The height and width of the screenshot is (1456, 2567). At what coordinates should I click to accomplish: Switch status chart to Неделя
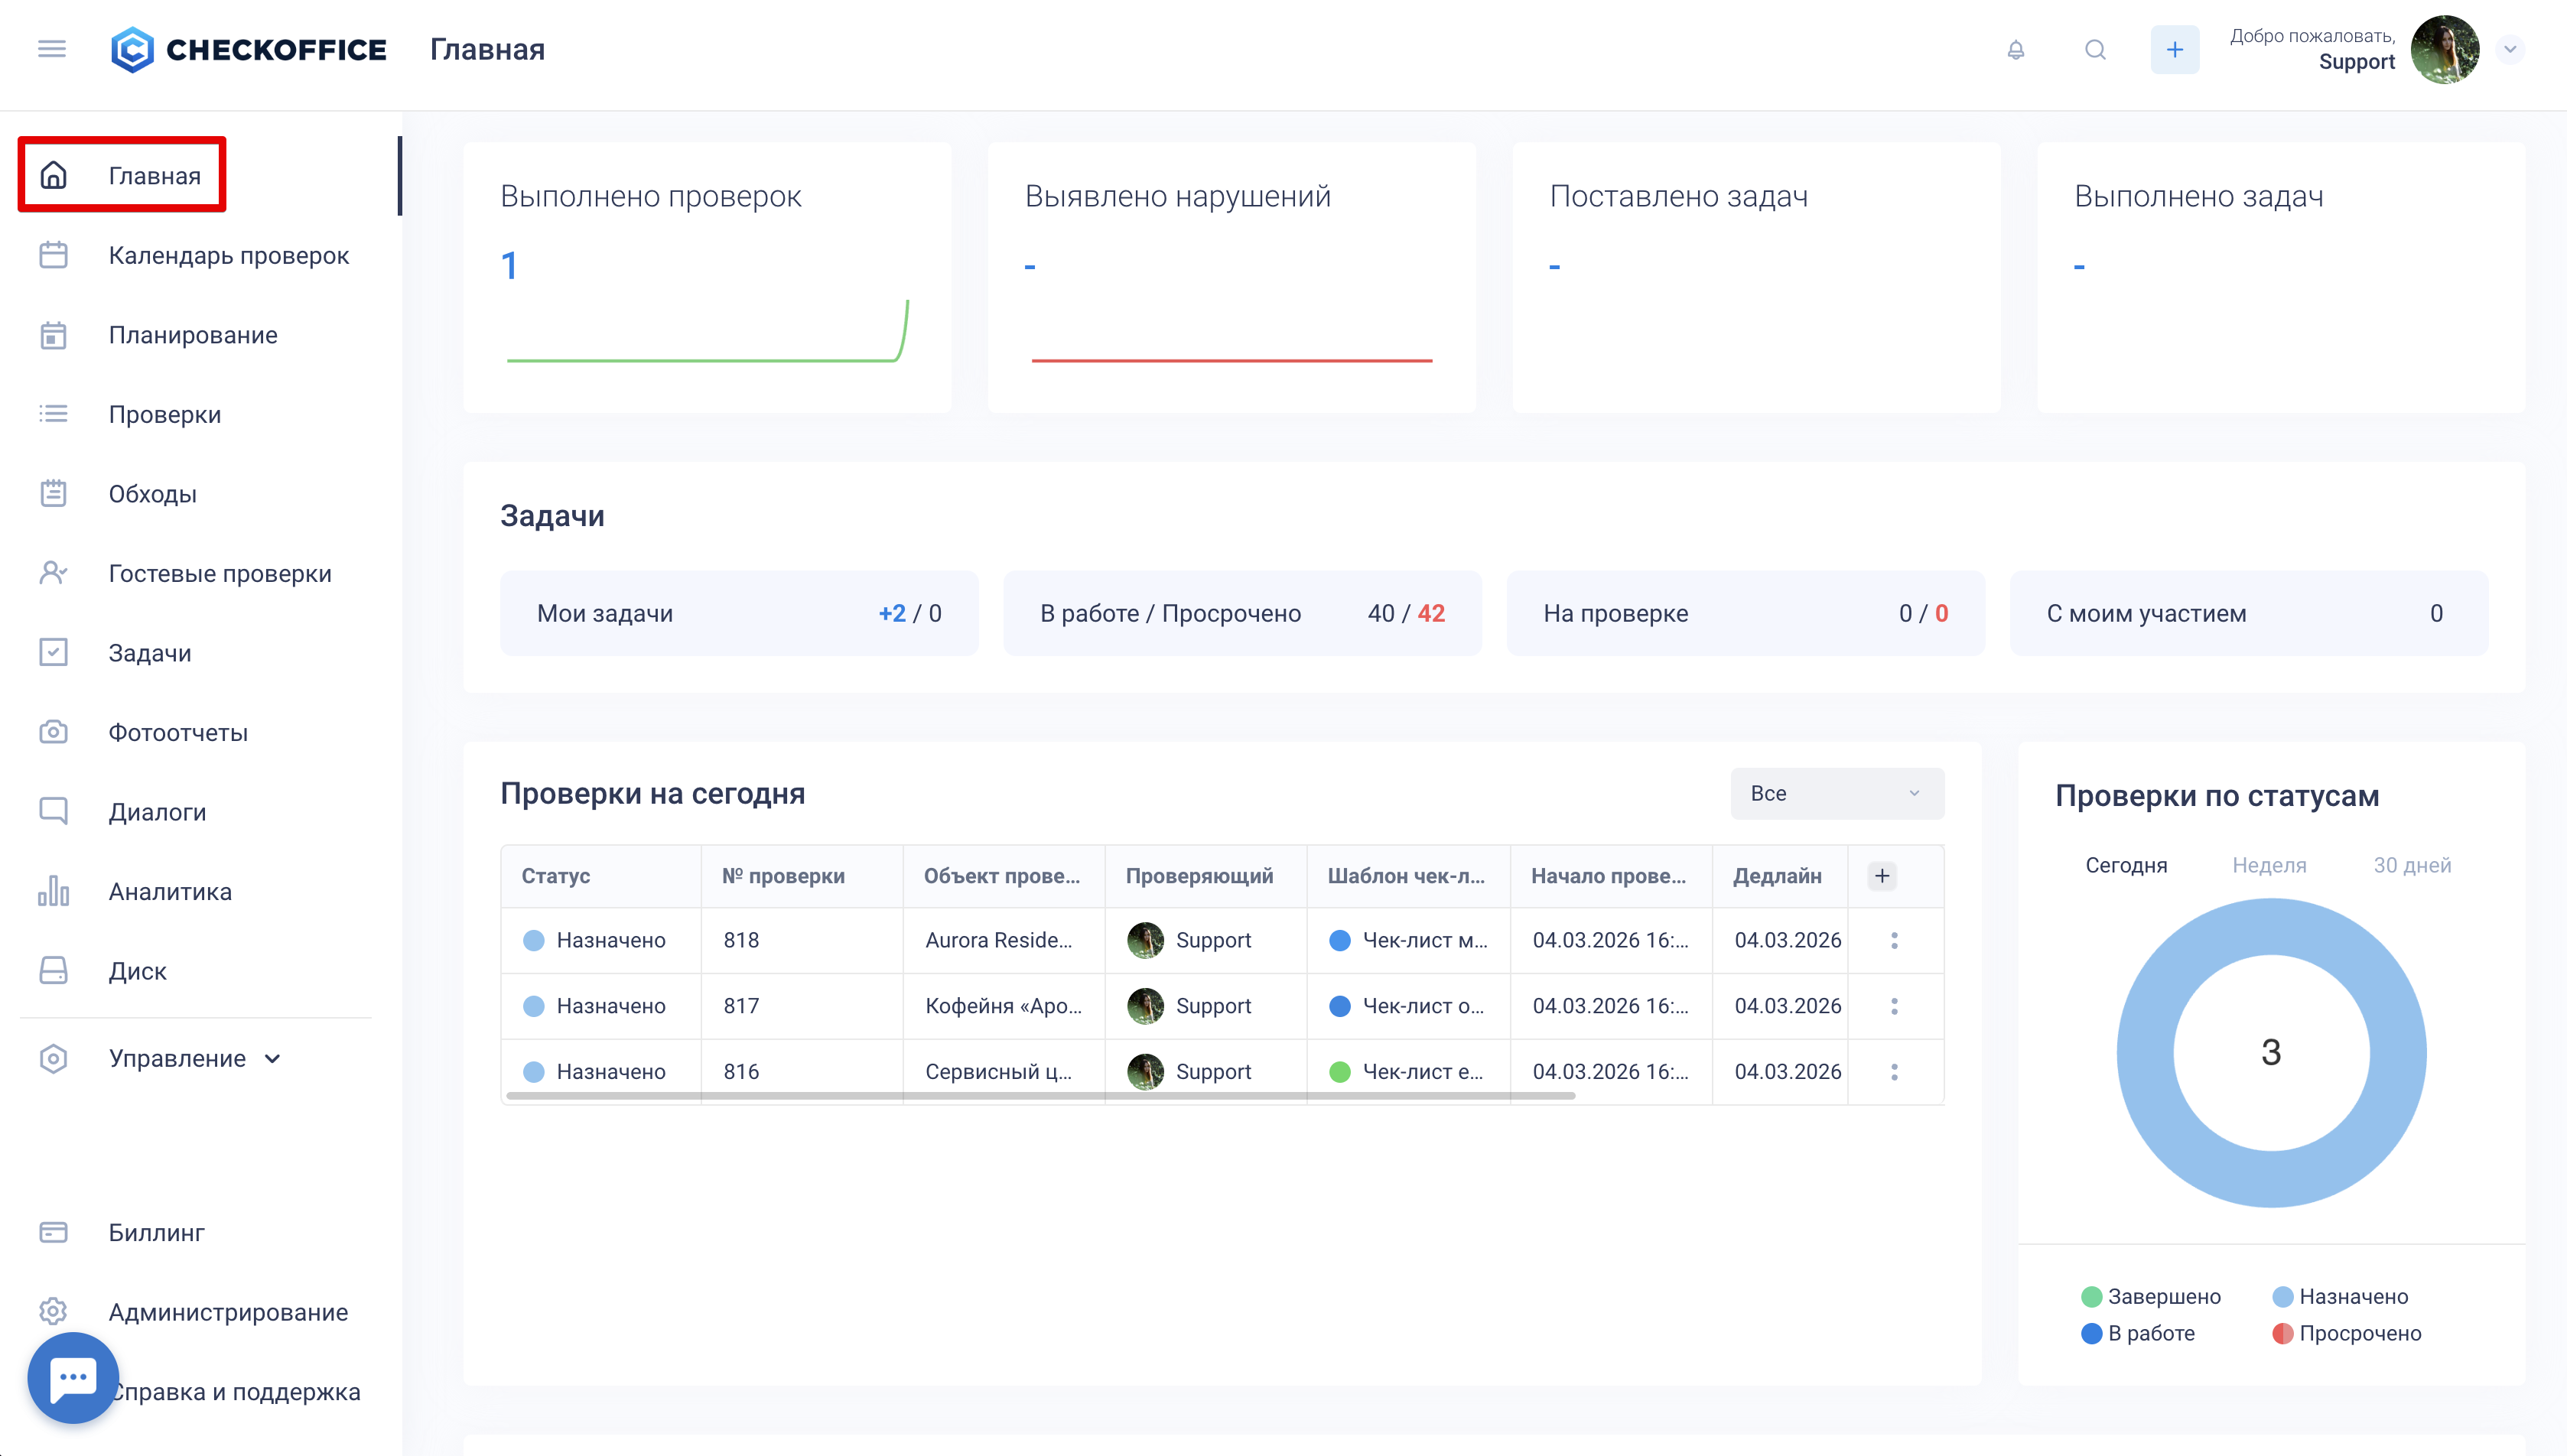pos(2269,865)
